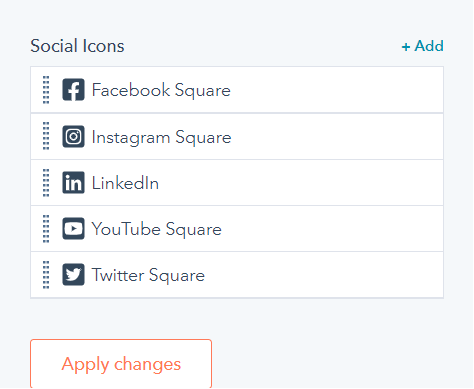Select the LinkedIn label text
The width and height of the screenshot is (474, 389).
125,183
